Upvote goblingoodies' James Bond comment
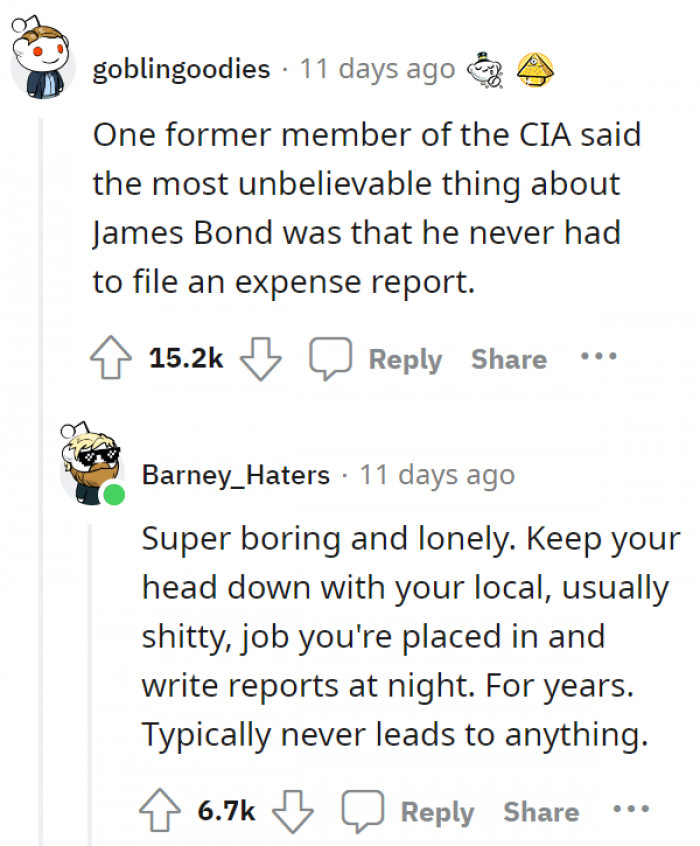Image resolution: width=700 pixels, height=846 pixels. point(113,355)
